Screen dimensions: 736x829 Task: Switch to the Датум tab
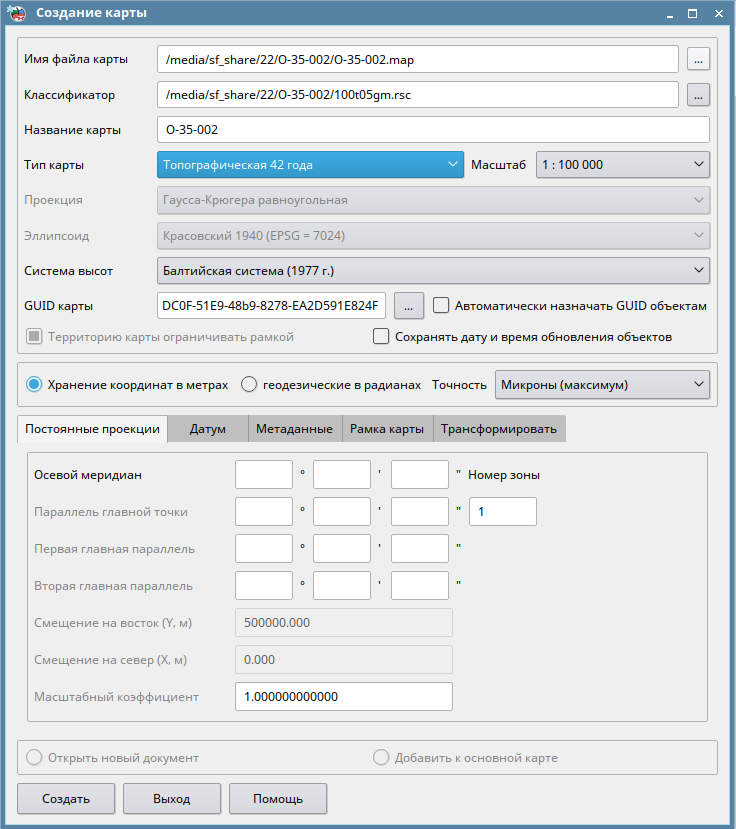click(208, 429)
